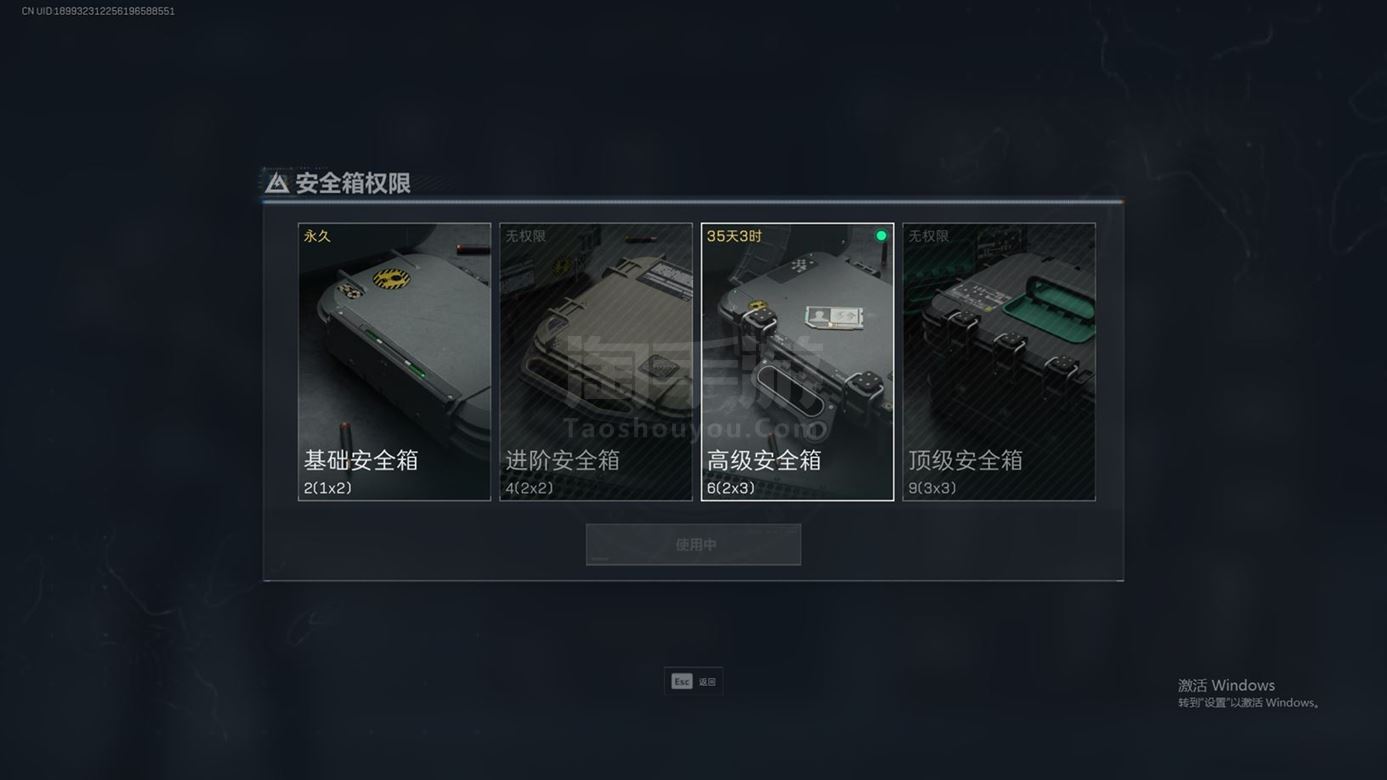The image size is (1387, 780).
Task: Click the 6(2x3) capacity text
Action: pos(731,489)
